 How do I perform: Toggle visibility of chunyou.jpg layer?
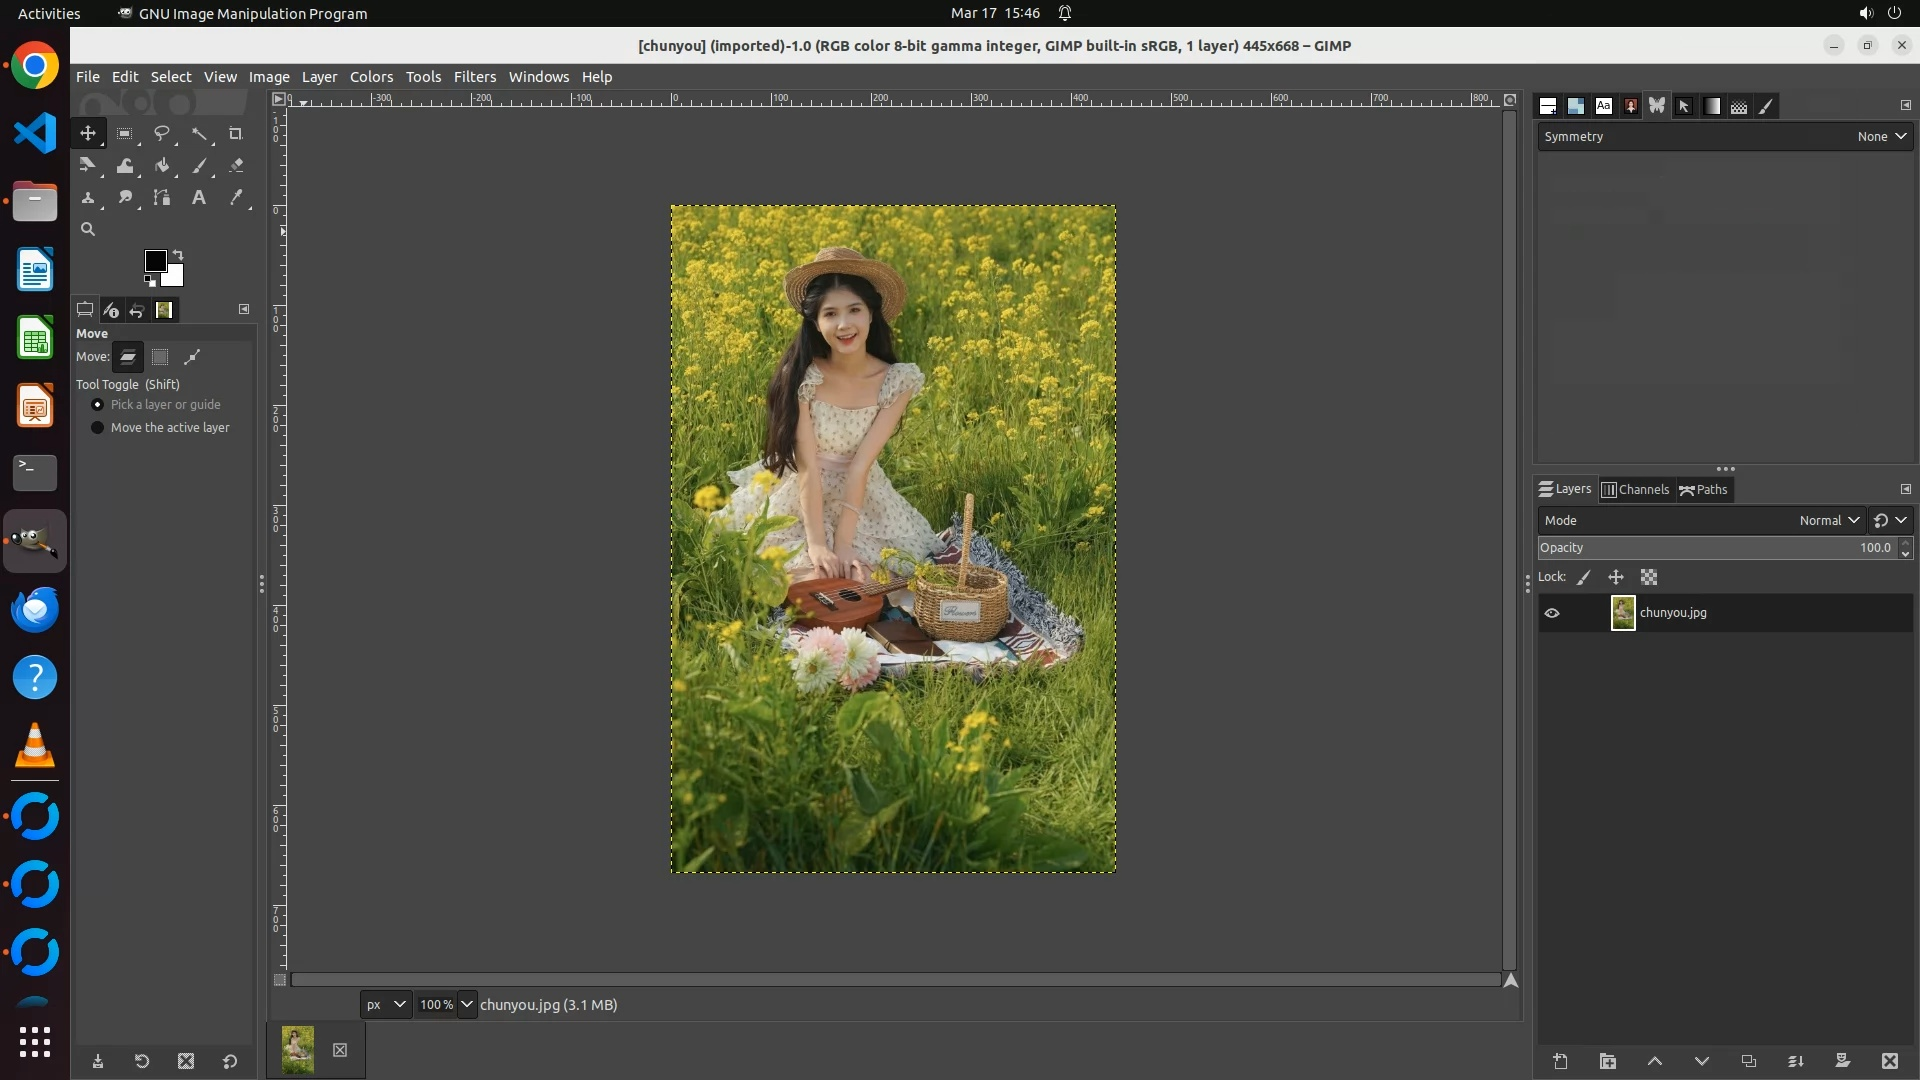(x=1552, y=613)
